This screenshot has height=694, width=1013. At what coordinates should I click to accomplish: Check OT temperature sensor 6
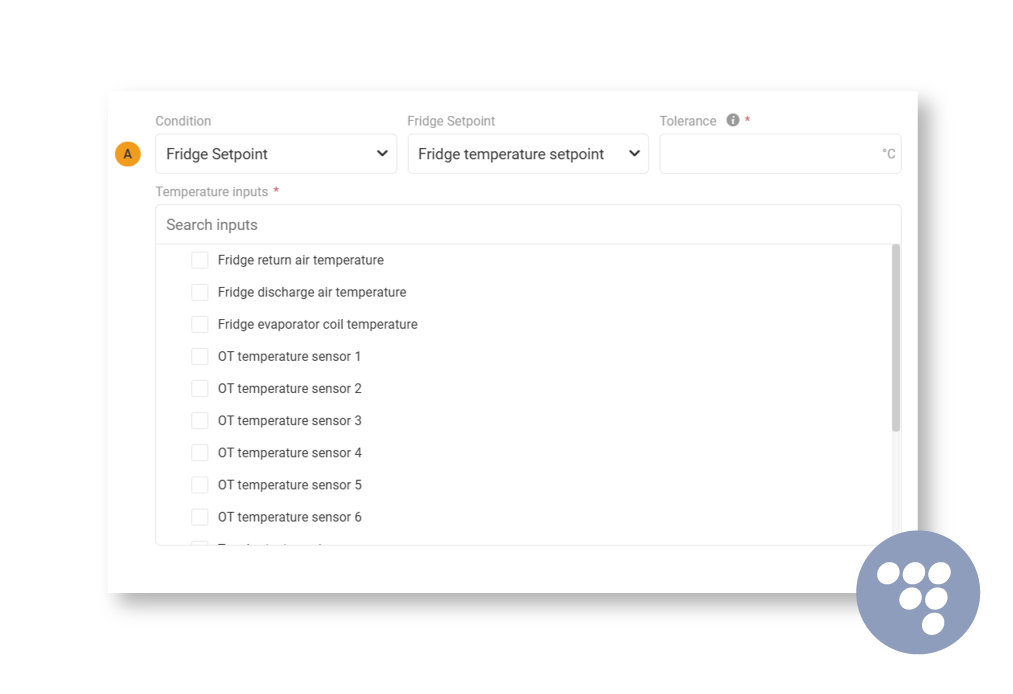(x=200, y=517)
